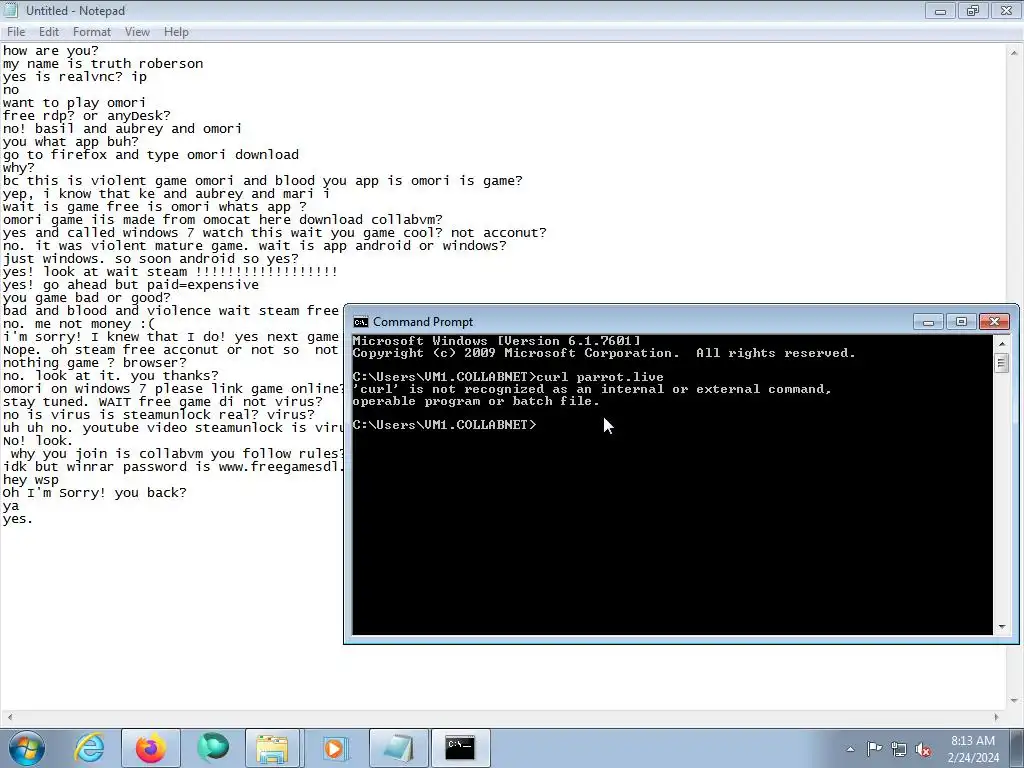Click Notepad vertical scrollbar up arrow
1024x768 pixels.
click(x=1014, y=52)
